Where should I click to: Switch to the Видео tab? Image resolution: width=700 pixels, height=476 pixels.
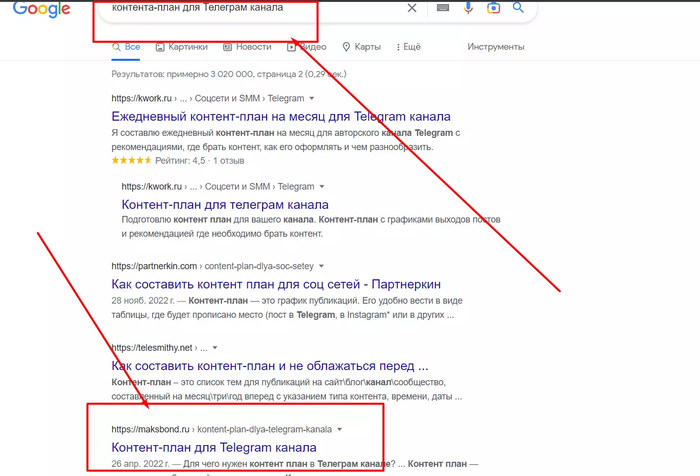point(307,47)
